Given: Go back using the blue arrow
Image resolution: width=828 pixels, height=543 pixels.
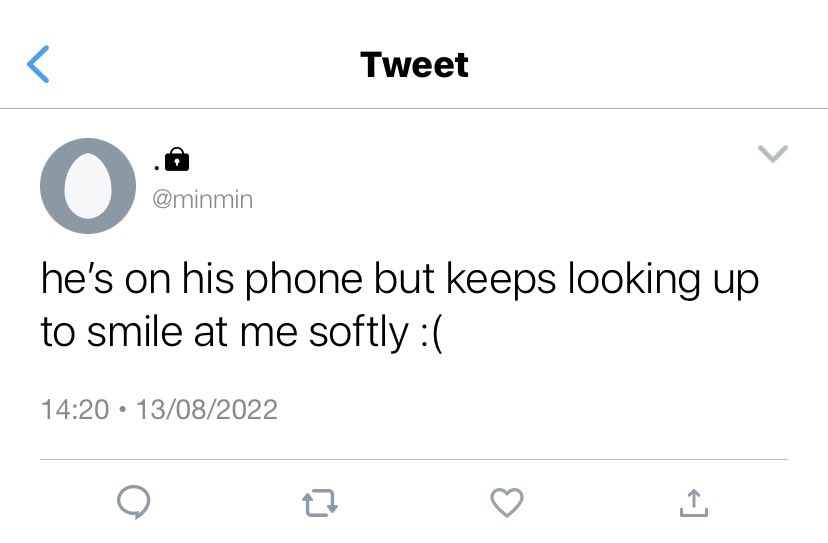Looking at the screenshot, I should [x=38, y=64].
